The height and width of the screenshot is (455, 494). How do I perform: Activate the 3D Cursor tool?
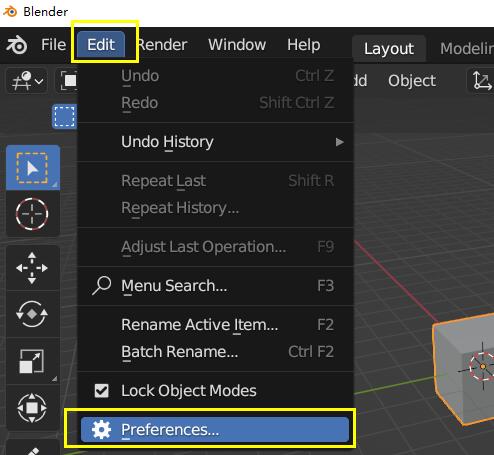(32, 214)
